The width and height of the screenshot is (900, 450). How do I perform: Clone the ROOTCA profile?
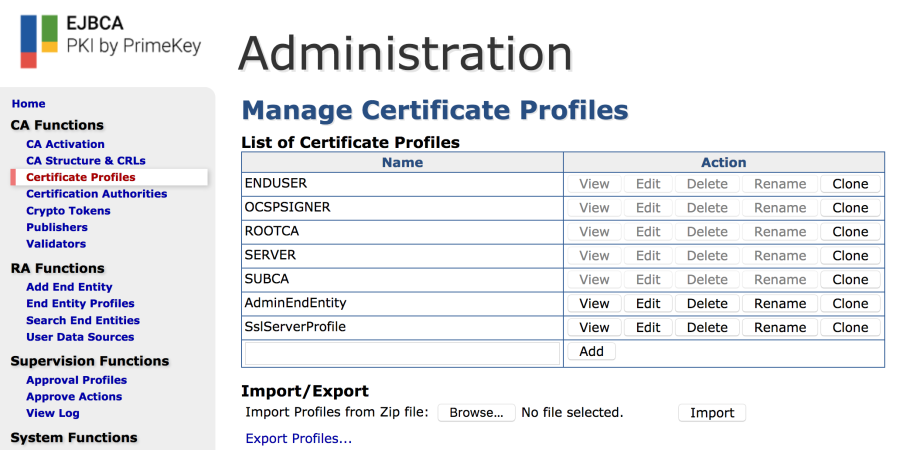[x=850, y=232]
